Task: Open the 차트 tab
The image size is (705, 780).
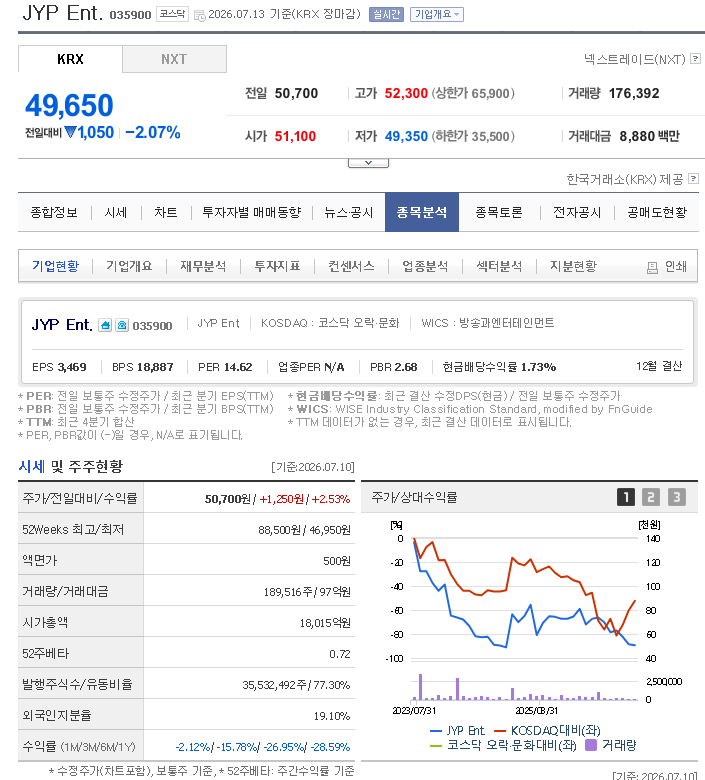Action: 166,213
